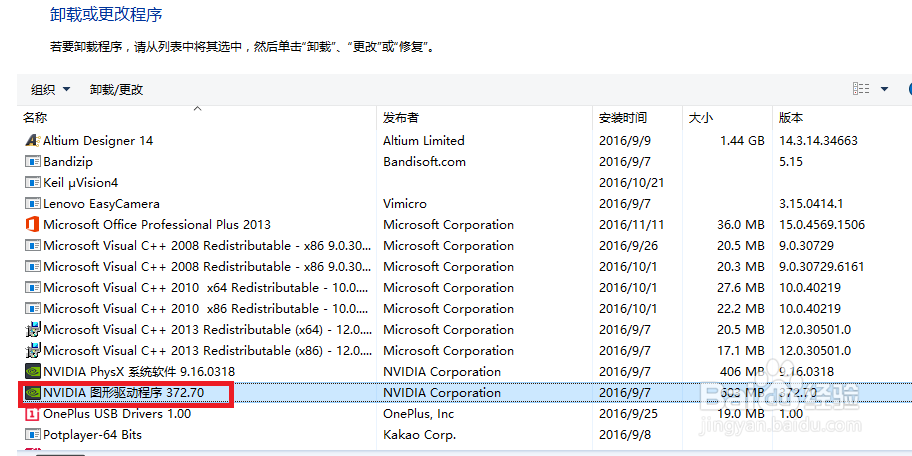Screen dimensions: 912x456
Task: Click version 3.15.0414.1
Action: tap(811, 204)
